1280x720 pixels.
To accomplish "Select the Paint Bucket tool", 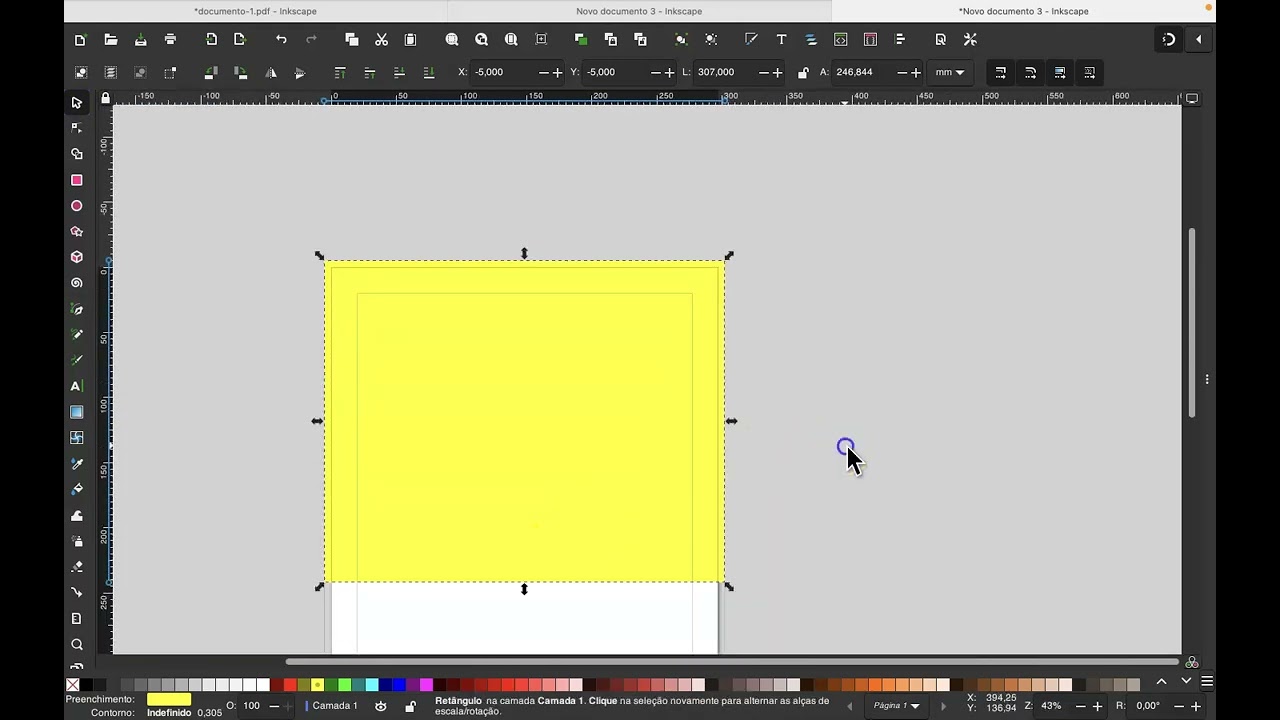I will 77,490.
